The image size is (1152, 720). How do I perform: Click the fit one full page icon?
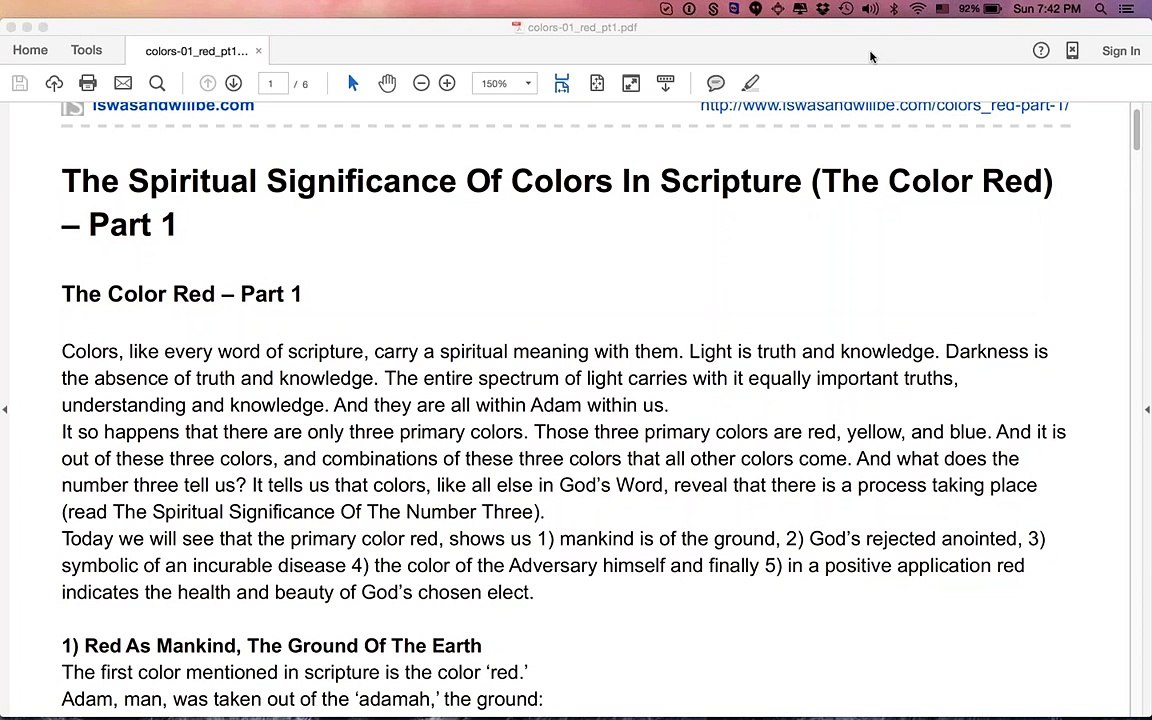click(x=597, y=83)
